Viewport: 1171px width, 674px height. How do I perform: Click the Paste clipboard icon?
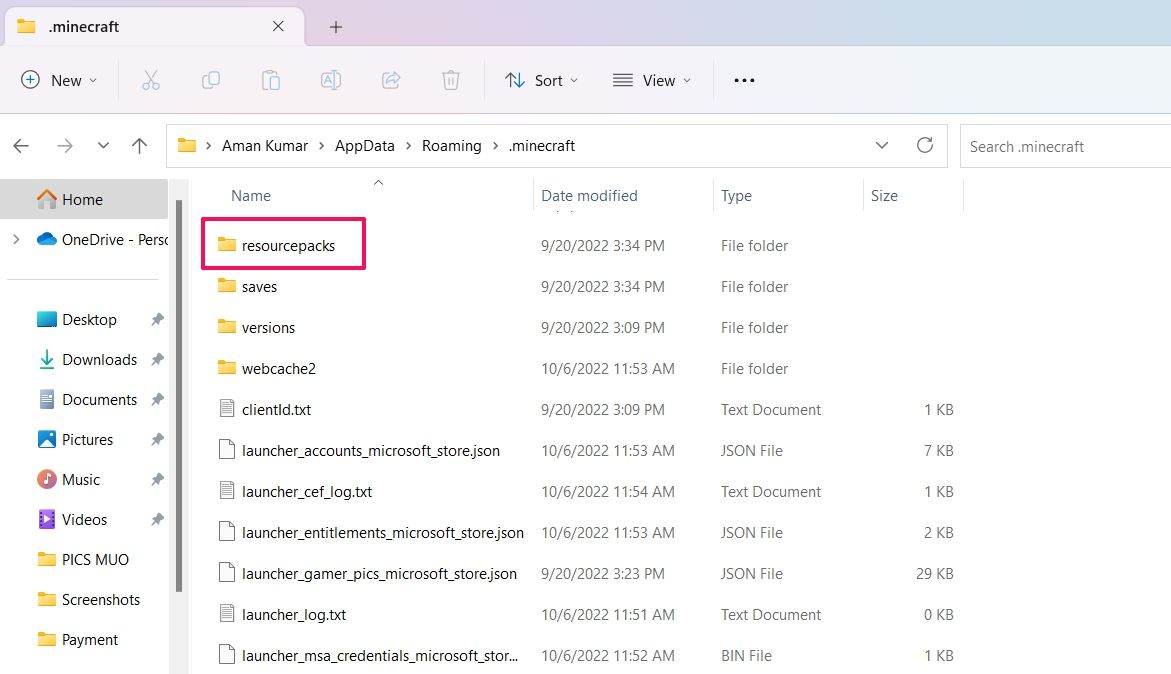click(271, 80)
